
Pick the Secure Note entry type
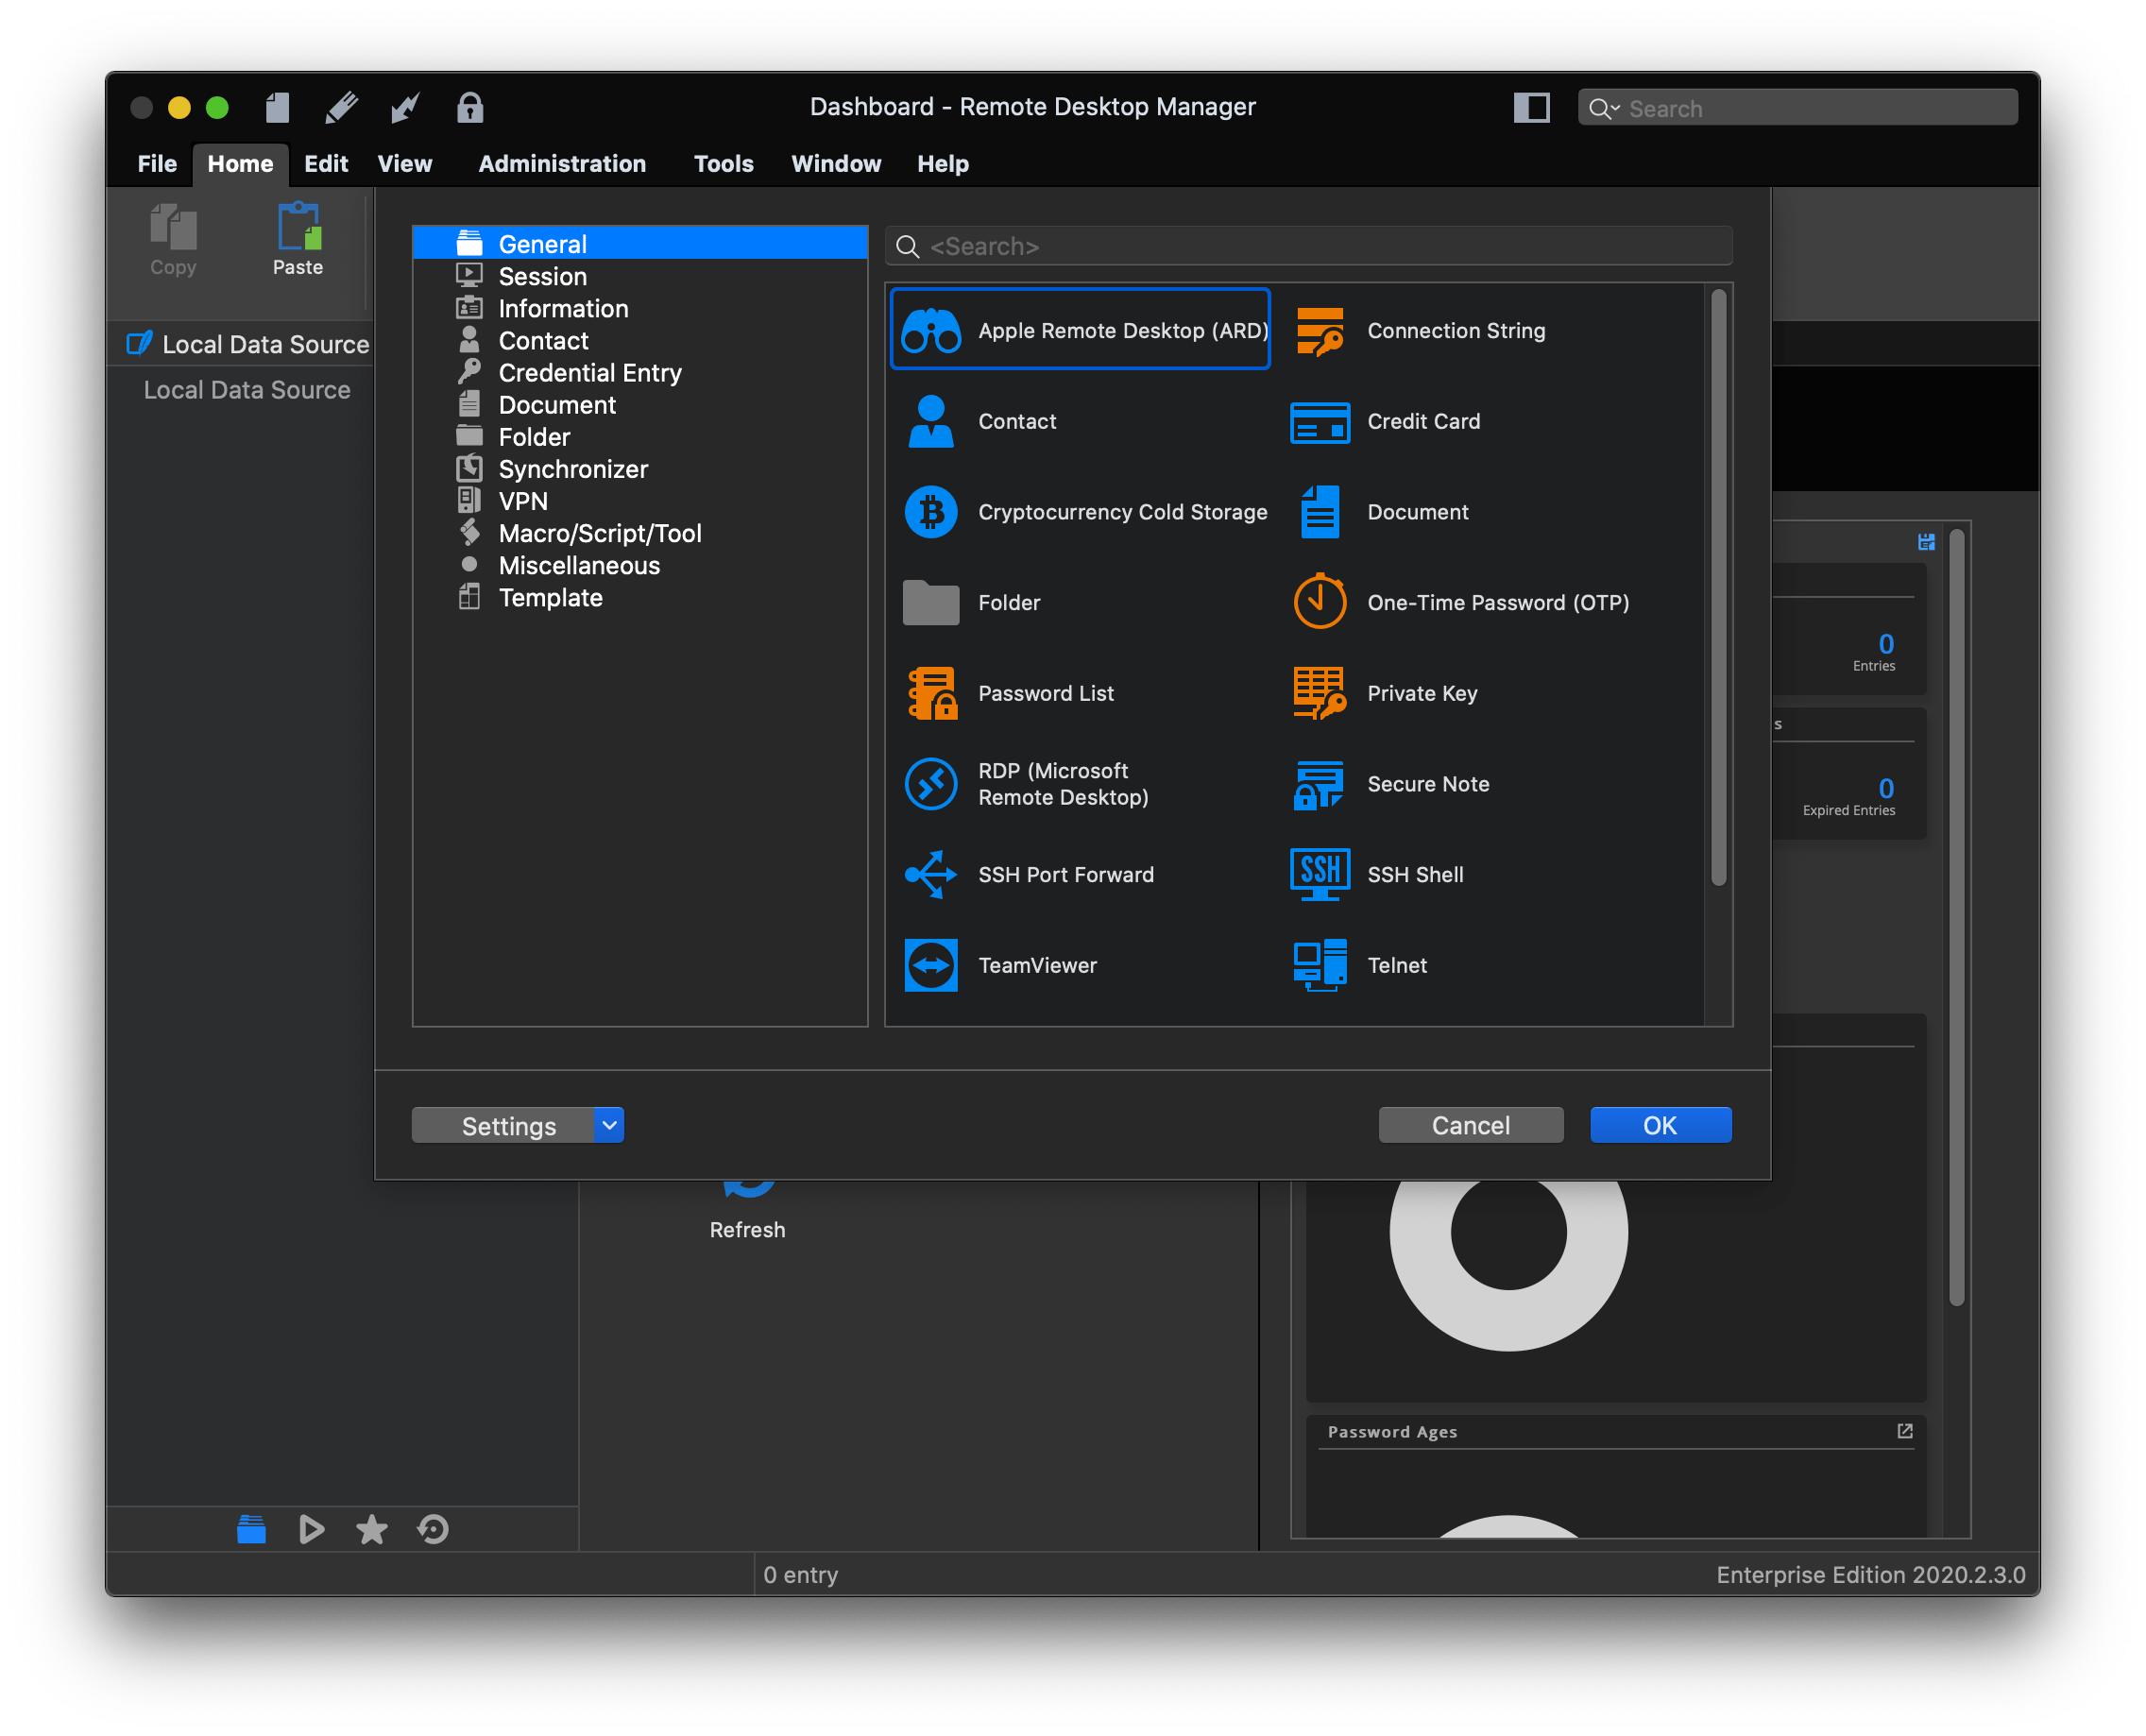pos(1391,784)
